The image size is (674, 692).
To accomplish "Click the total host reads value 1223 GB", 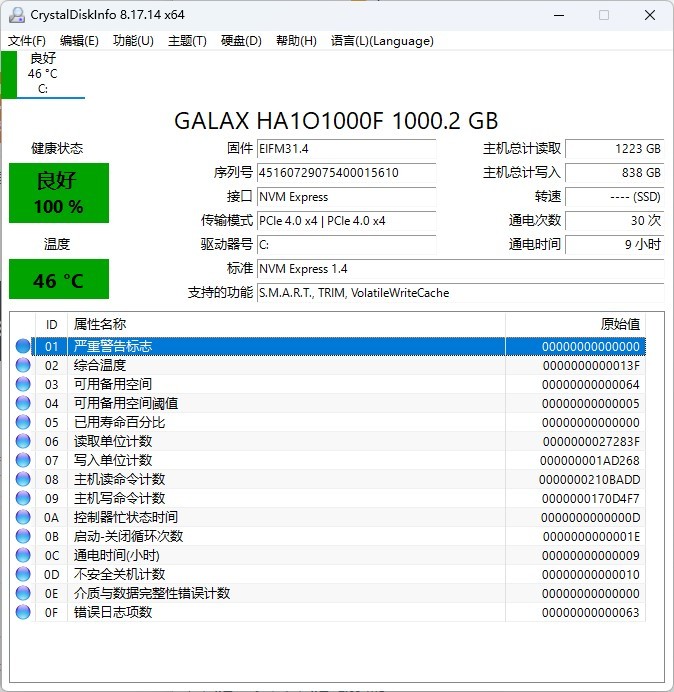I will (x=614, y=149).
